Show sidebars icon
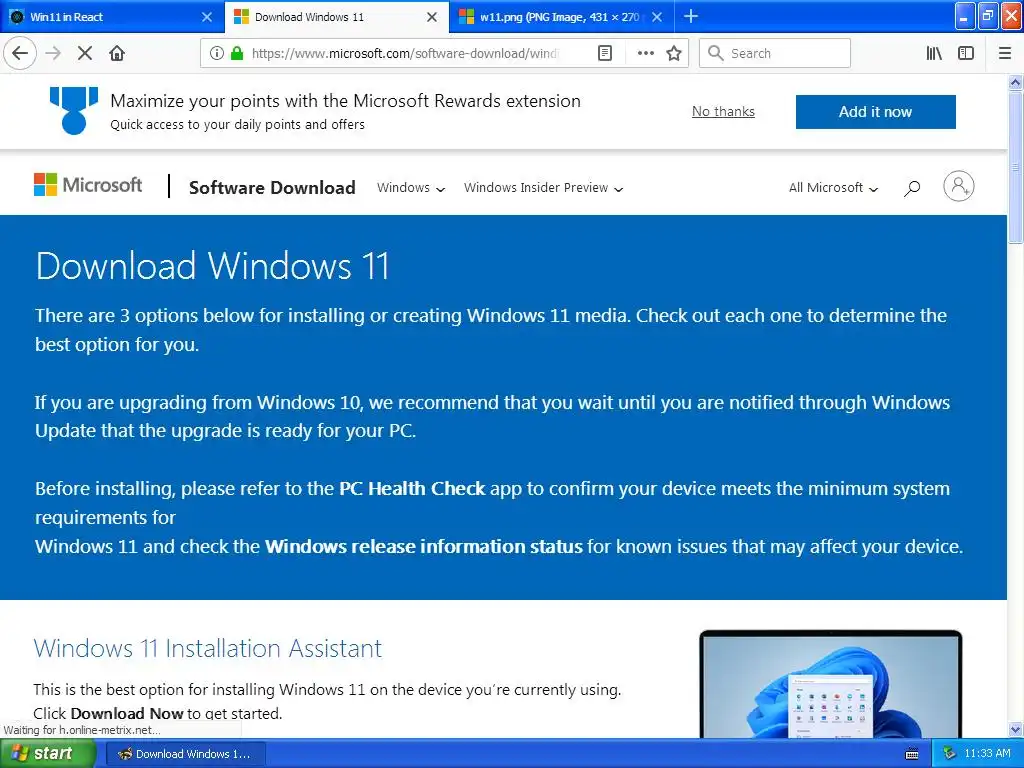This screenshot has width=1024, height=768. [x=966, y=53]
